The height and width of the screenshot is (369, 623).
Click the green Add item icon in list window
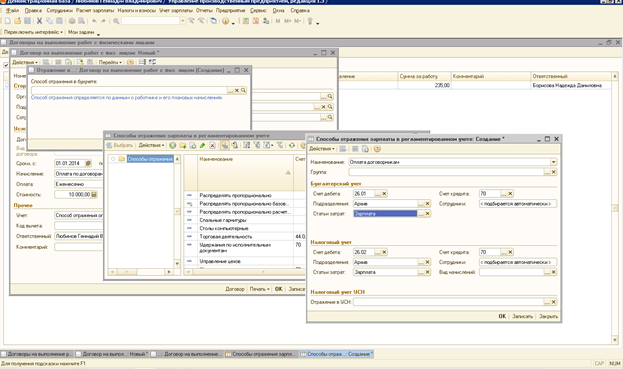pyautogui.click(x=172, y=145)
